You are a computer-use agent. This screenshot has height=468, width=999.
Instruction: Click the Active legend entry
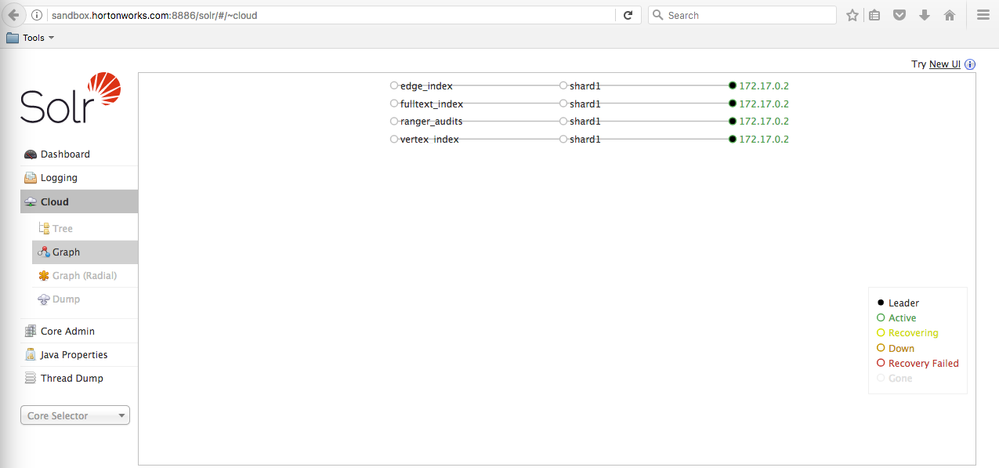(896, 318)
